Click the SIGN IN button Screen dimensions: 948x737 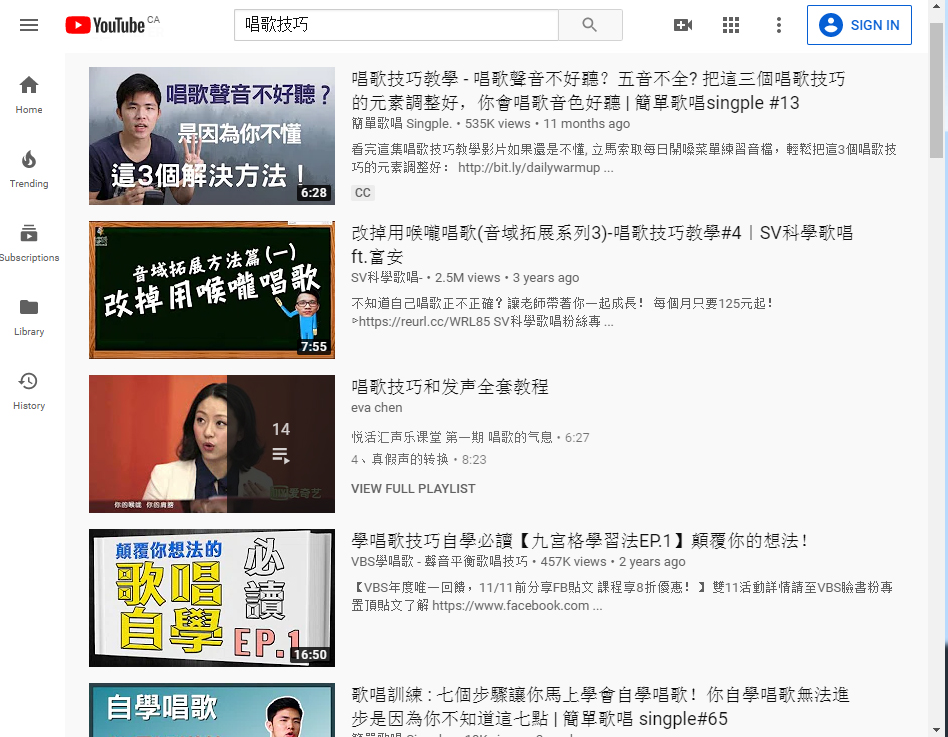click(x=859, y=25)
